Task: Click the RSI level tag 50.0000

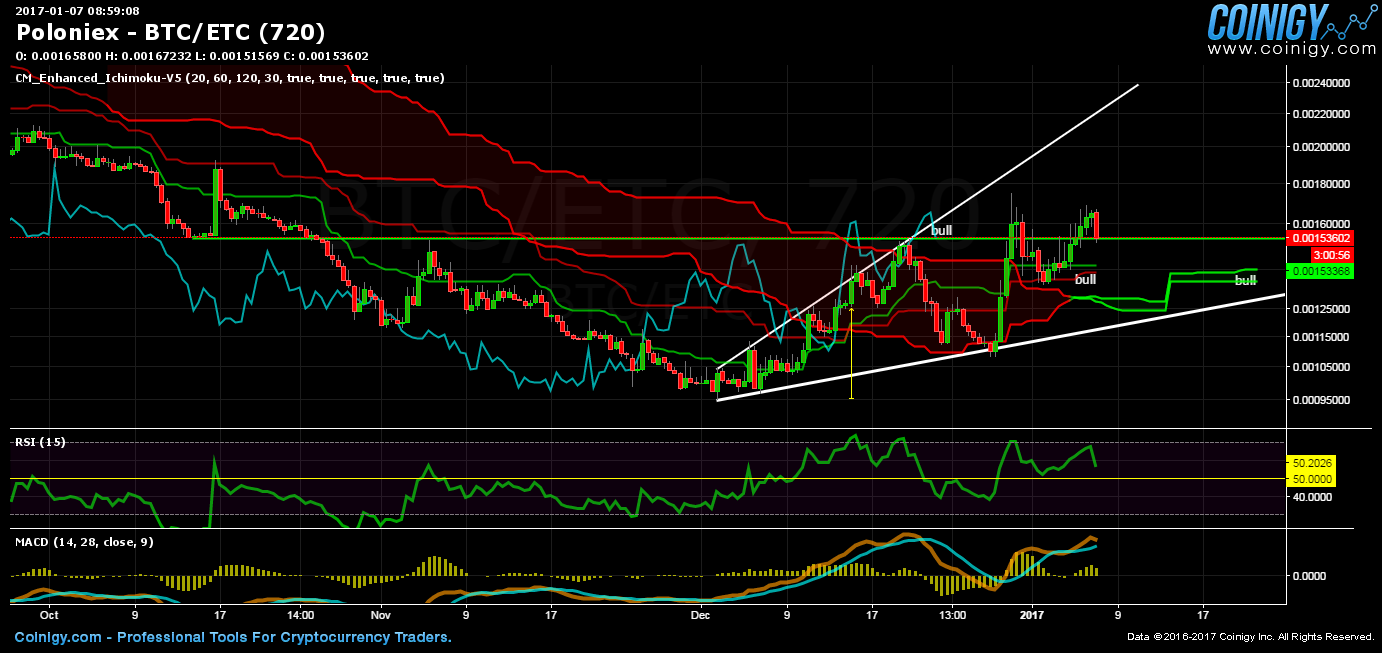Action: [1310, 479]
